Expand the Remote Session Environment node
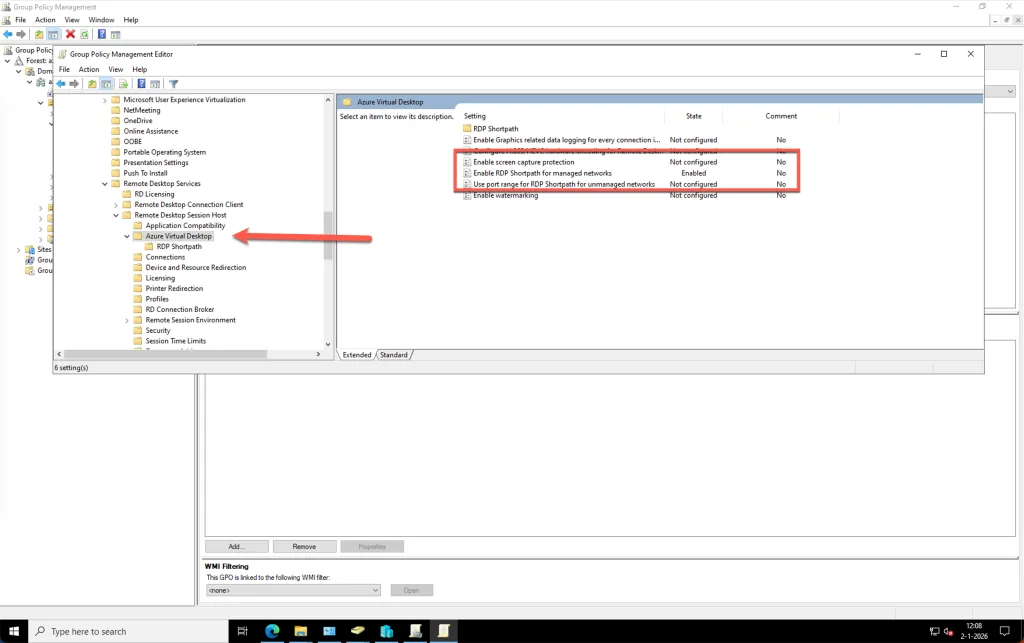The height and width of the screenshot is (643, 1024). coord(127,321)
